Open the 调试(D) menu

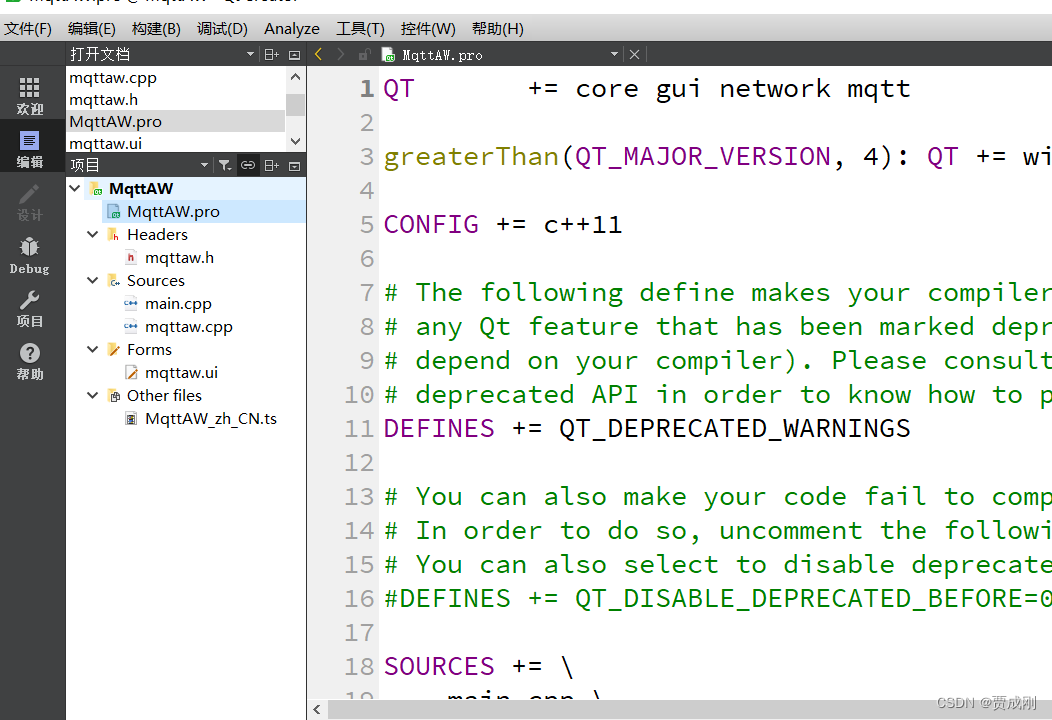[x=222, y=29]
